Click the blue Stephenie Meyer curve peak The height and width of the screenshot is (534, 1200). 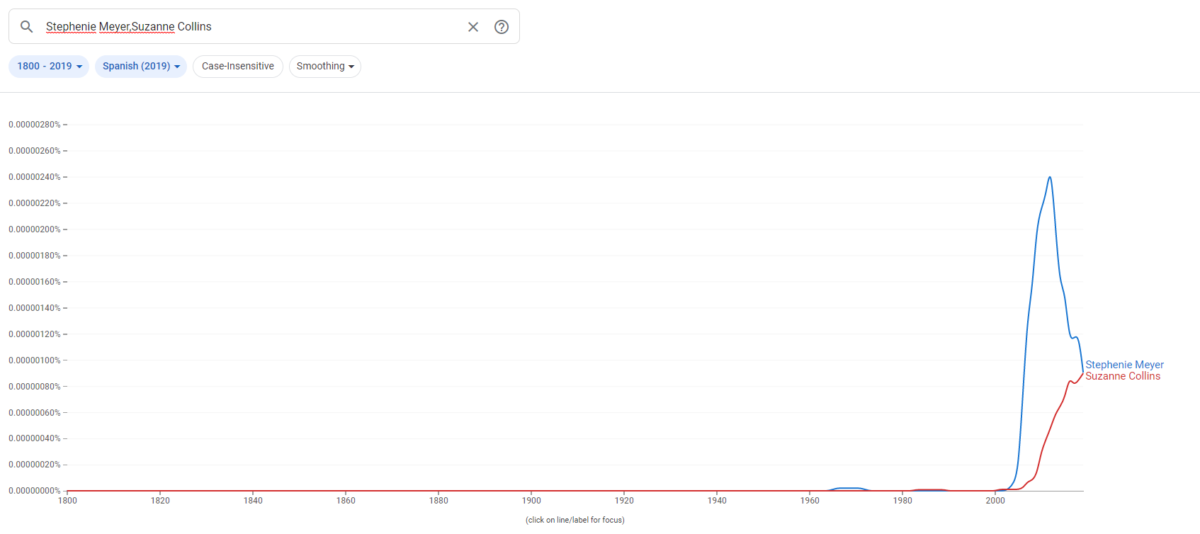pyautogui.click(x=1049, y=178)
